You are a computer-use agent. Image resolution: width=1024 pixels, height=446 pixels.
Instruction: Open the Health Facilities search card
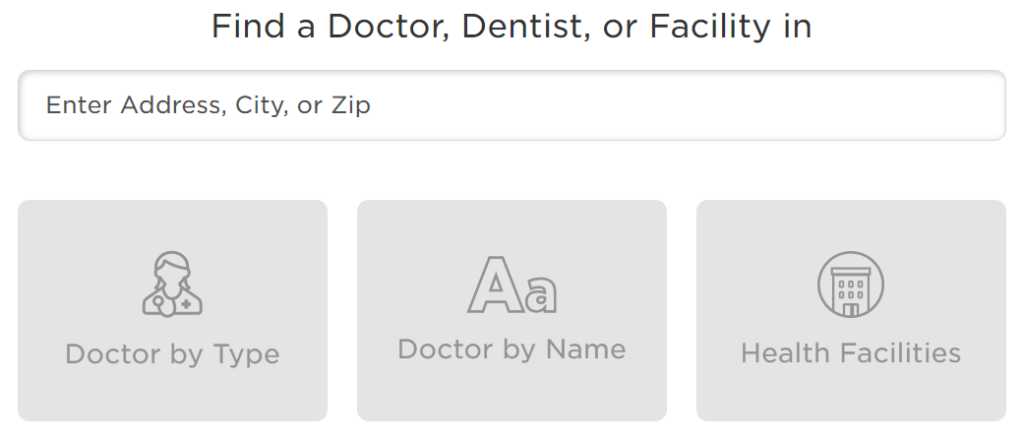(x=851, y=310)
